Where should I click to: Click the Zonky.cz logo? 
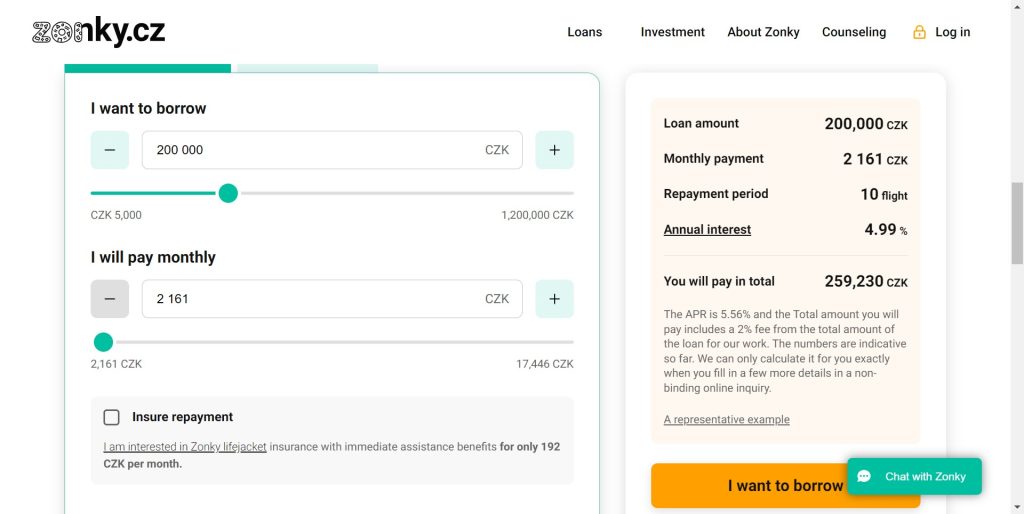tap(98, 32)
